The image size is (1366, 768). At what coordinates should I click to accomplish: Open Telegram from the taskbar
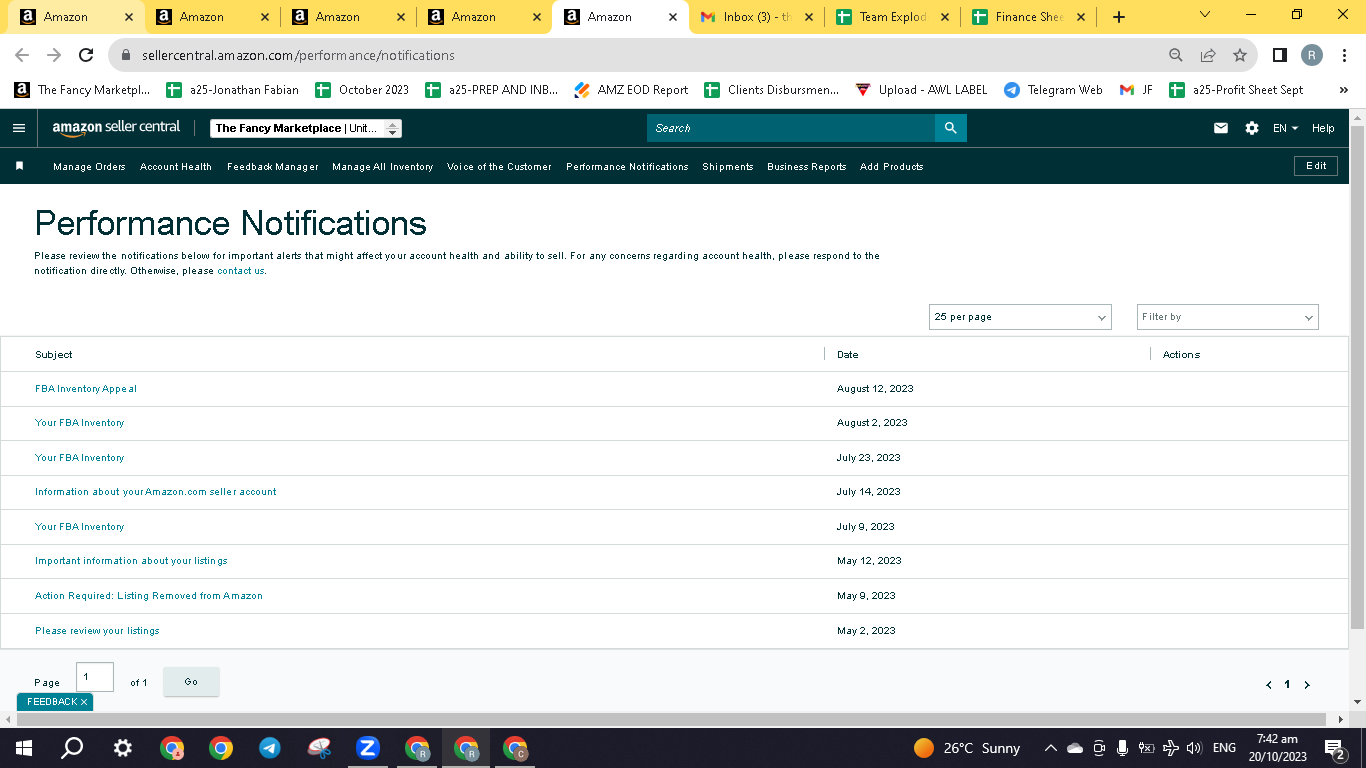coord(270,748)
